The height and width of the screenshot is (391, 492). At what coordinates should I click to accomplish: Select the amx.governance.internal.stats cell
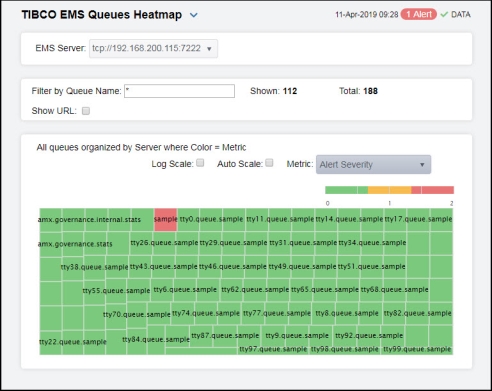pyautogui.click(x=89, y=220)
